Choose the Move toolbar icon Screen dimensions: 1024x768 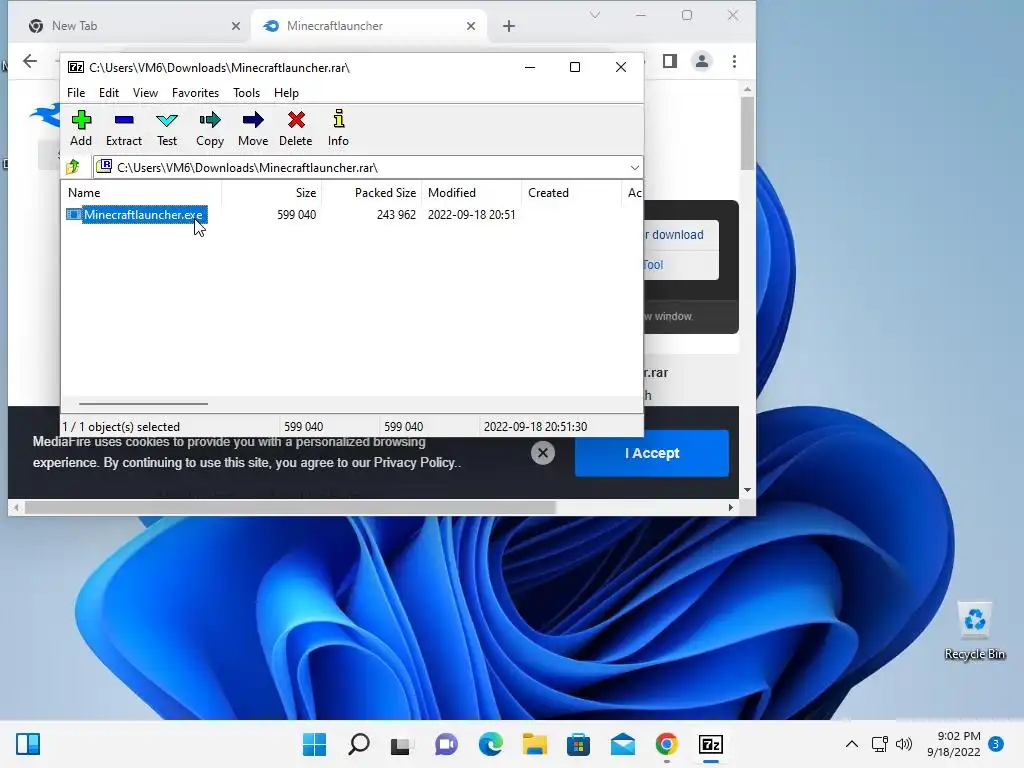coord(253,128)
